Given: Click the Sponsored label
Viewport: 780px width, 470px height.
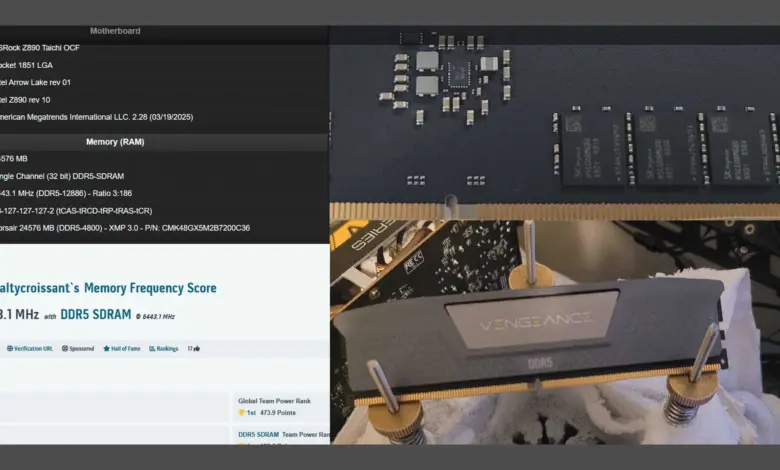Looking at the screenshot, I should click(78, 349).
